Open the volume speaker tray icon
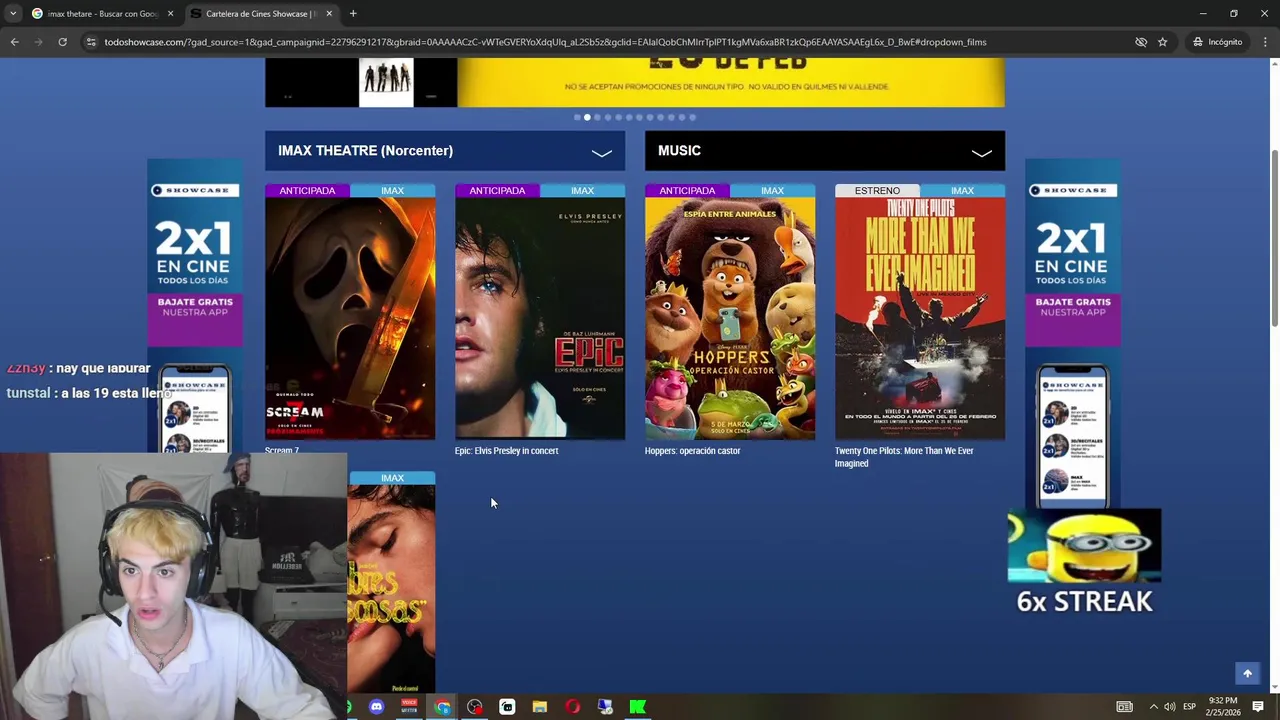Image resolution: width=1280 pixels, height=720 pixels. [1170, 707]
